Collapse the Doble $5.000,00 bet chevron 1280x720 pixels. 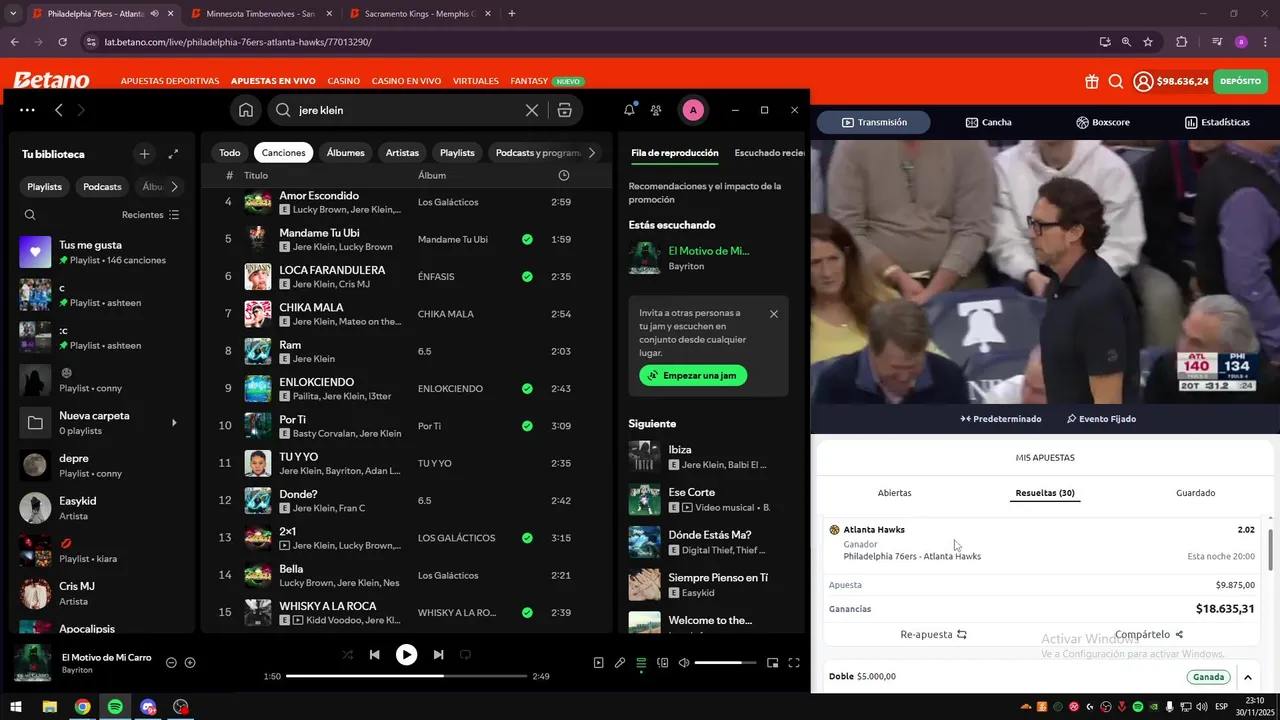pyautogui.click(x=1248, y=677)
